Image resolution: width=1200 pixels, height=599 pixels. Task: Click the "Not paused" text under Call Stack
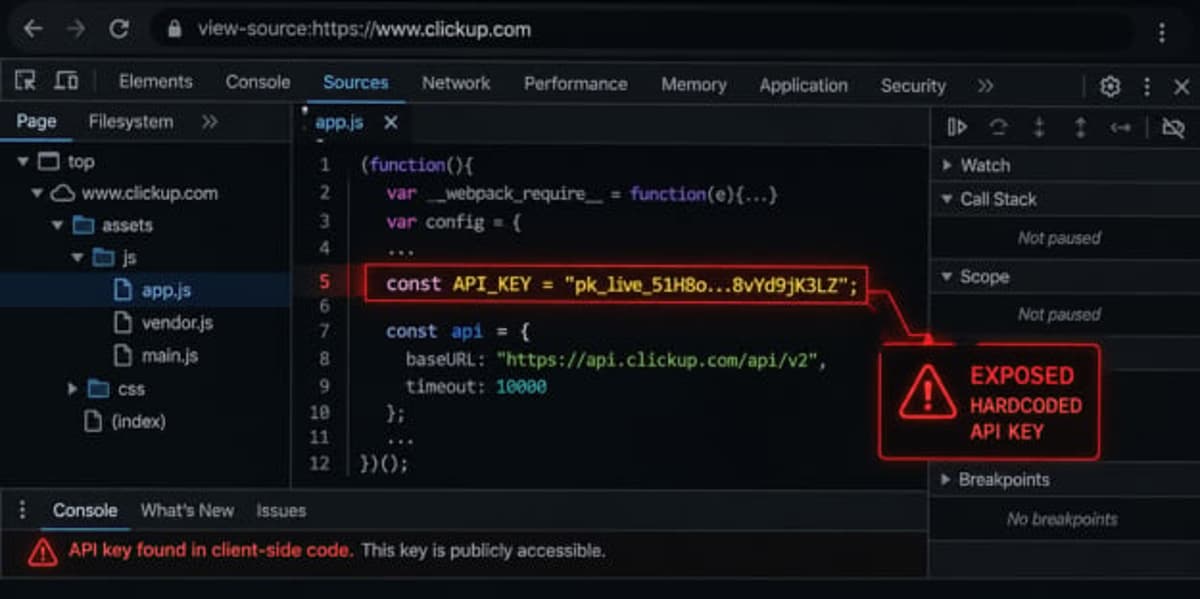1059,238
